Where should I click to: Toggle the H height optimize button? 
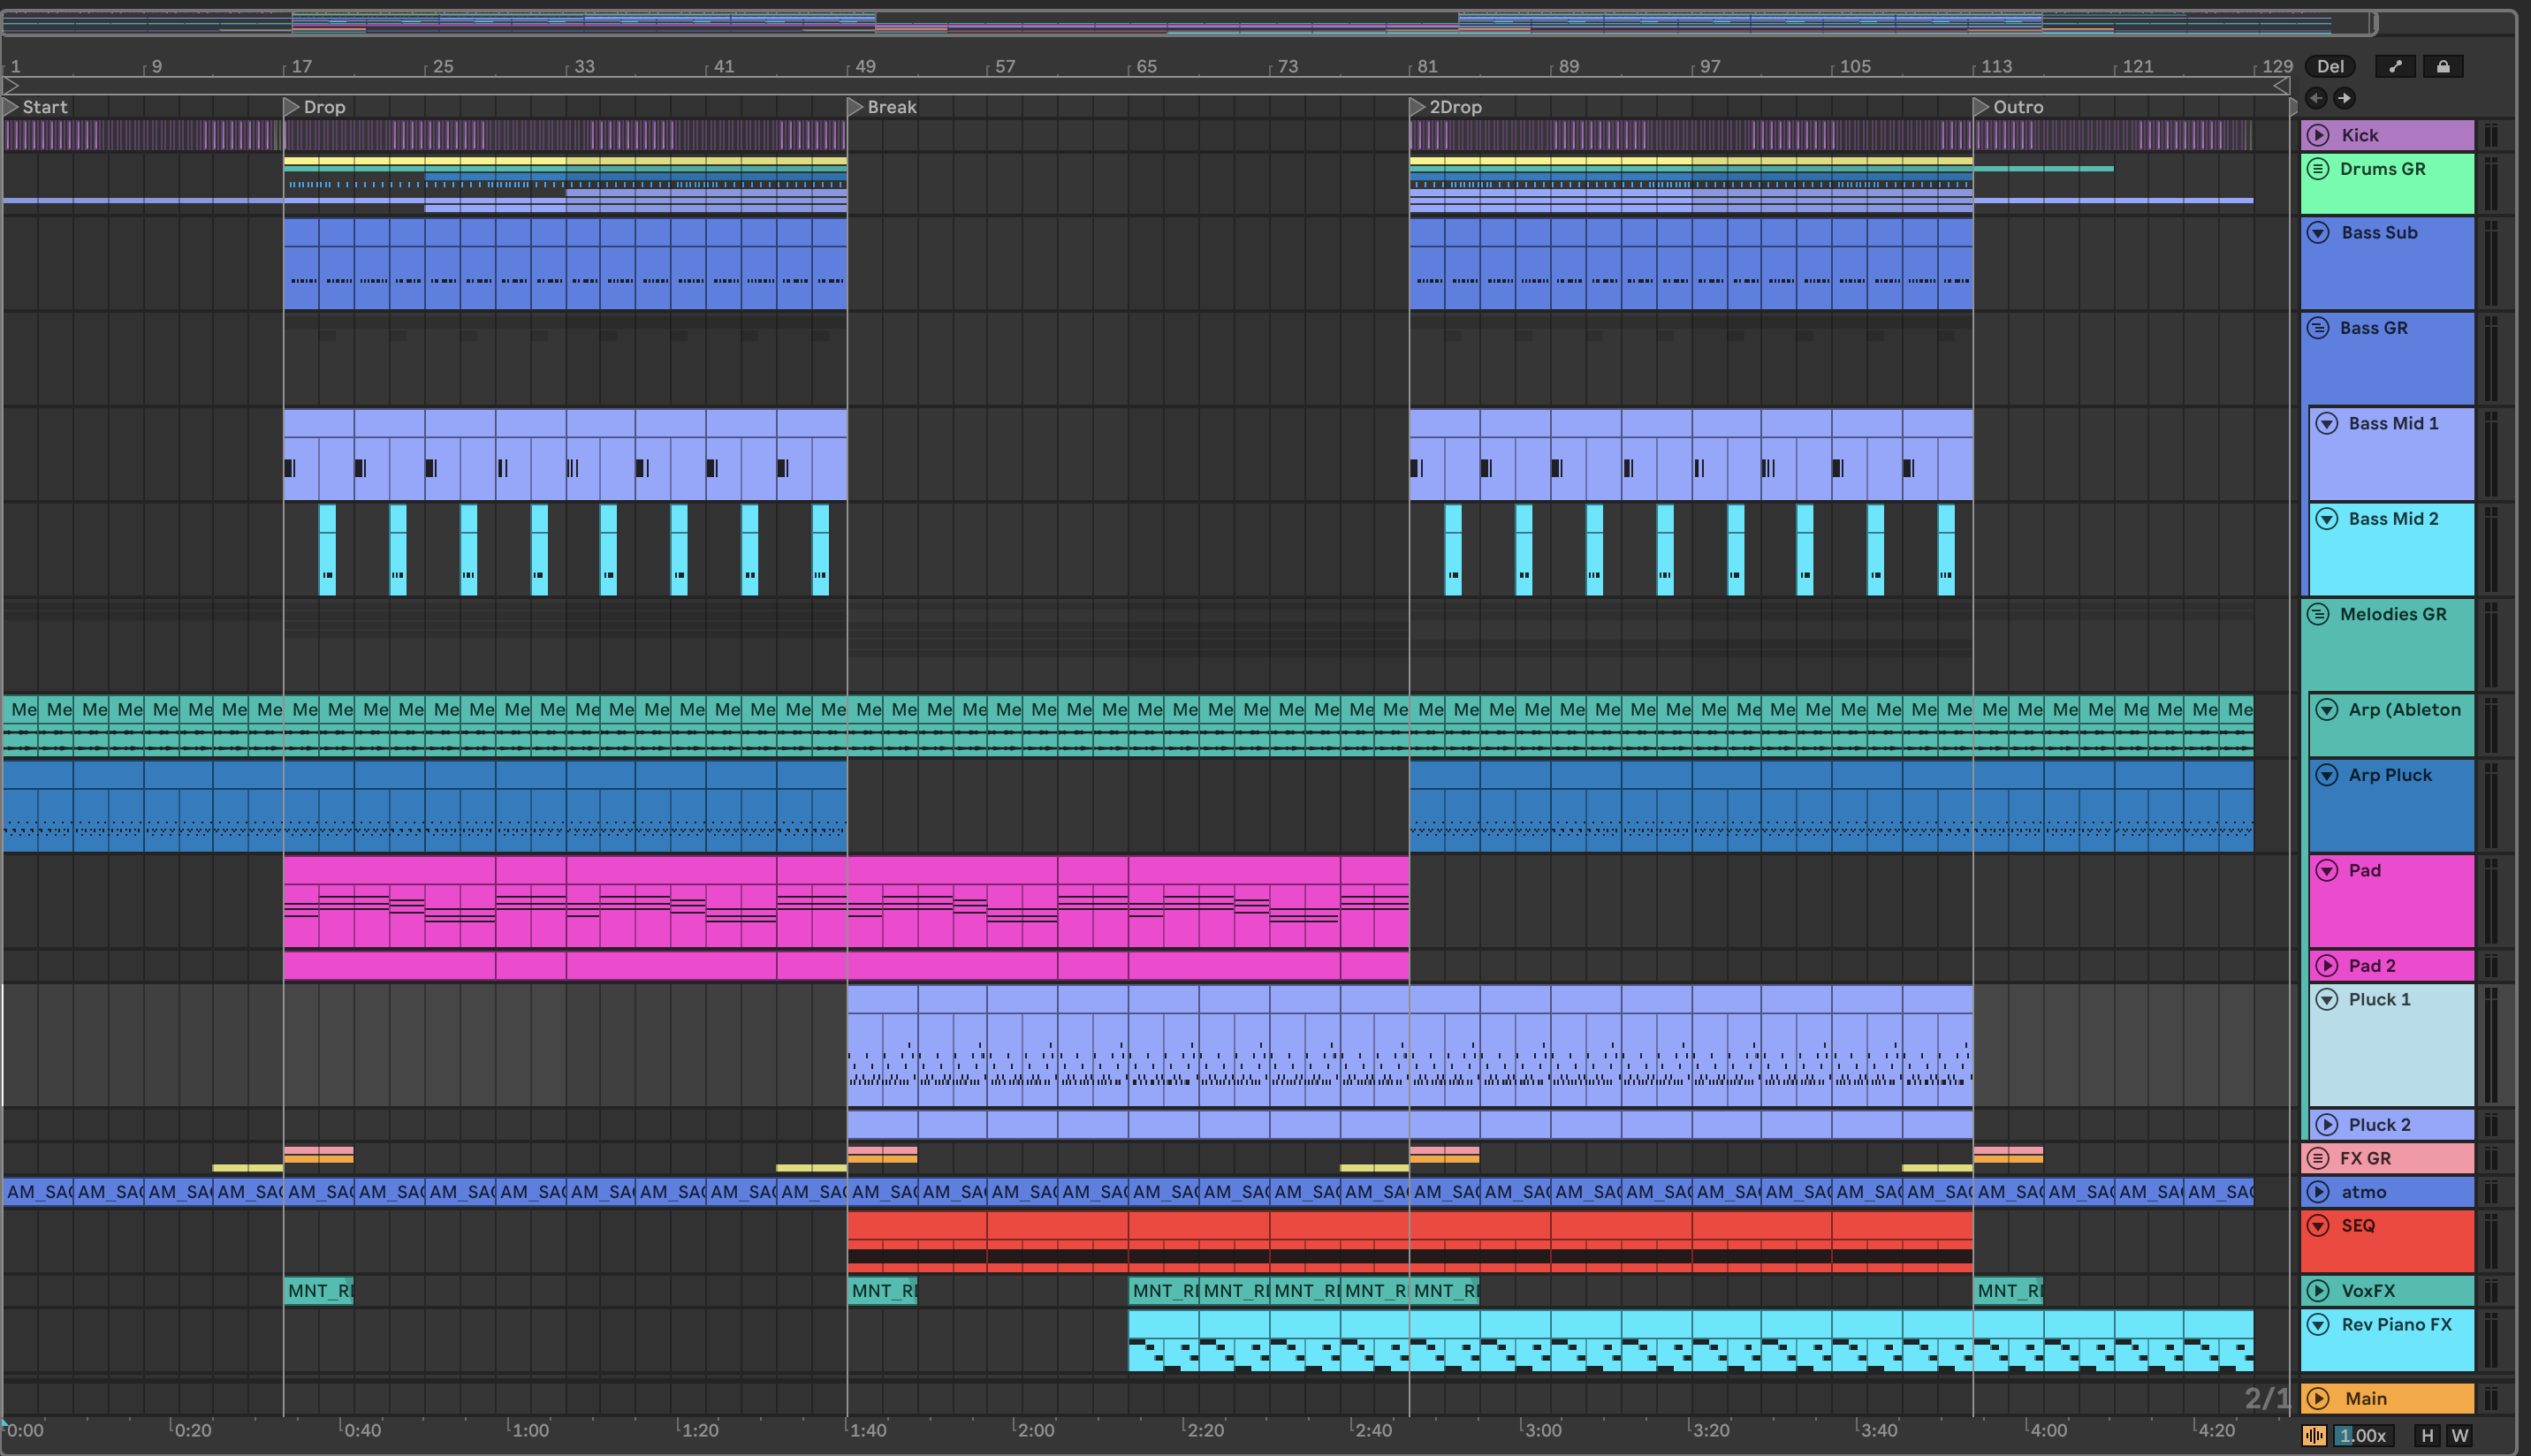point(2427,1435)
